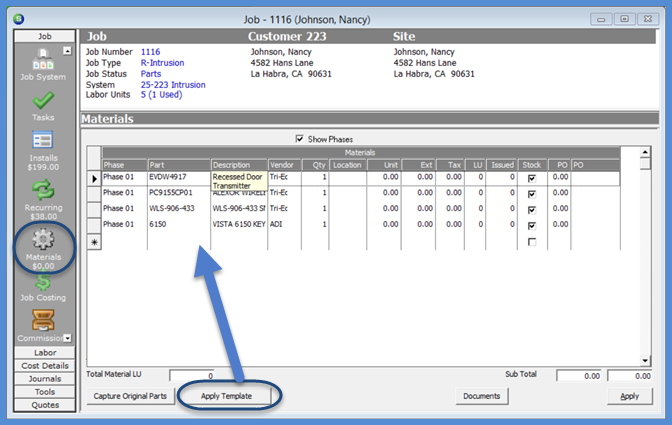Sort by the Qty column header
The width and height of the screenshot is (672, 425).
[x=315, y=165]
